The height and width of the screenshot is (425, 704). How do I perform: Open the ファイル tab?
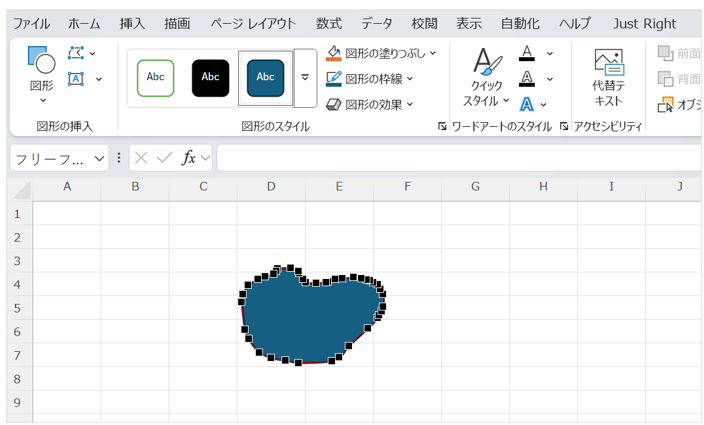31,23
